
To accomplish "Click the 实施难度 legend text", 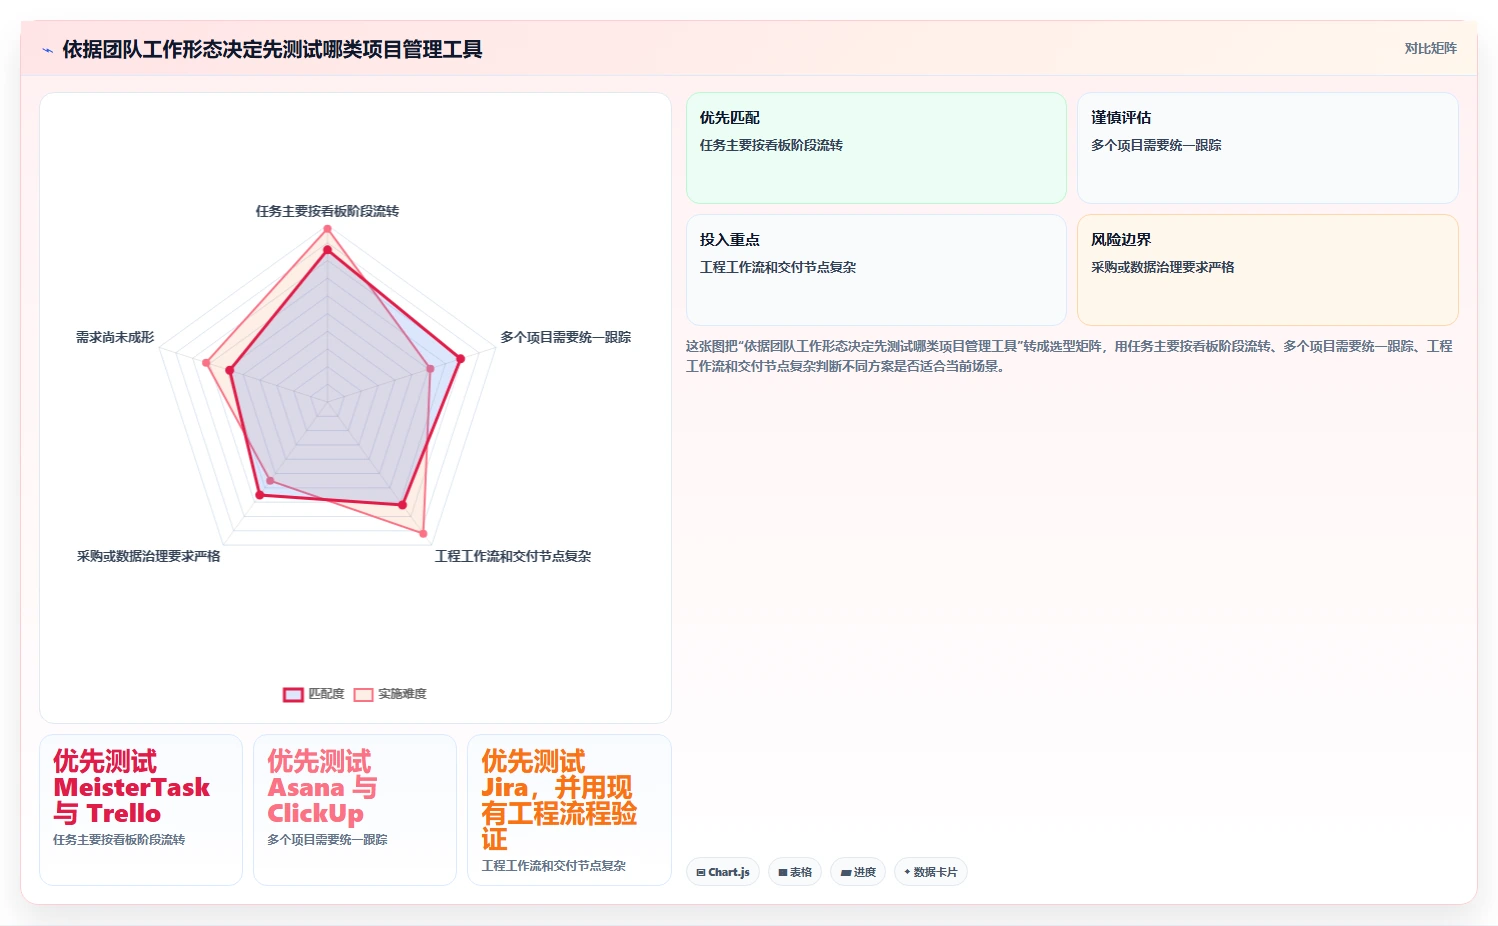I will coord(402,694).
